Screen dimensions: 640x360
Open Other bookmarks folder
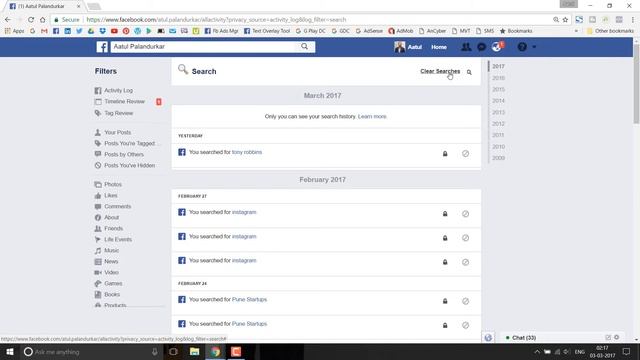610,31
